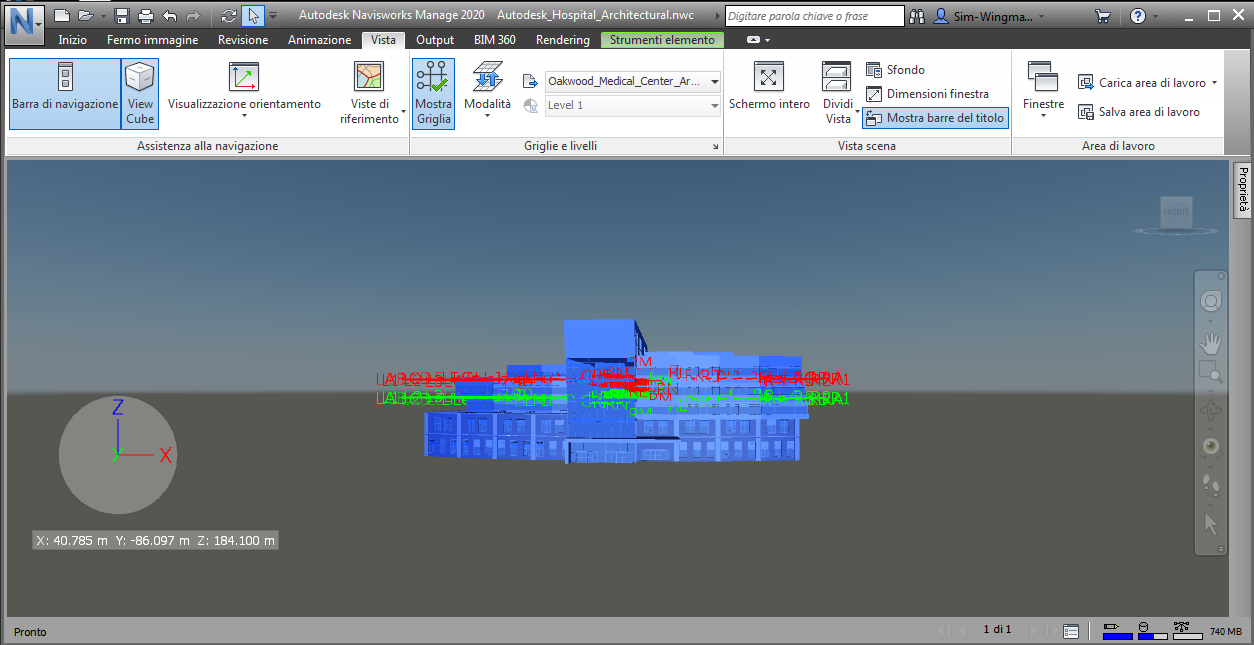1254x645 pixels.
Task: Select the Orbit tool in navigation bar
Action: click(1211, 410)
